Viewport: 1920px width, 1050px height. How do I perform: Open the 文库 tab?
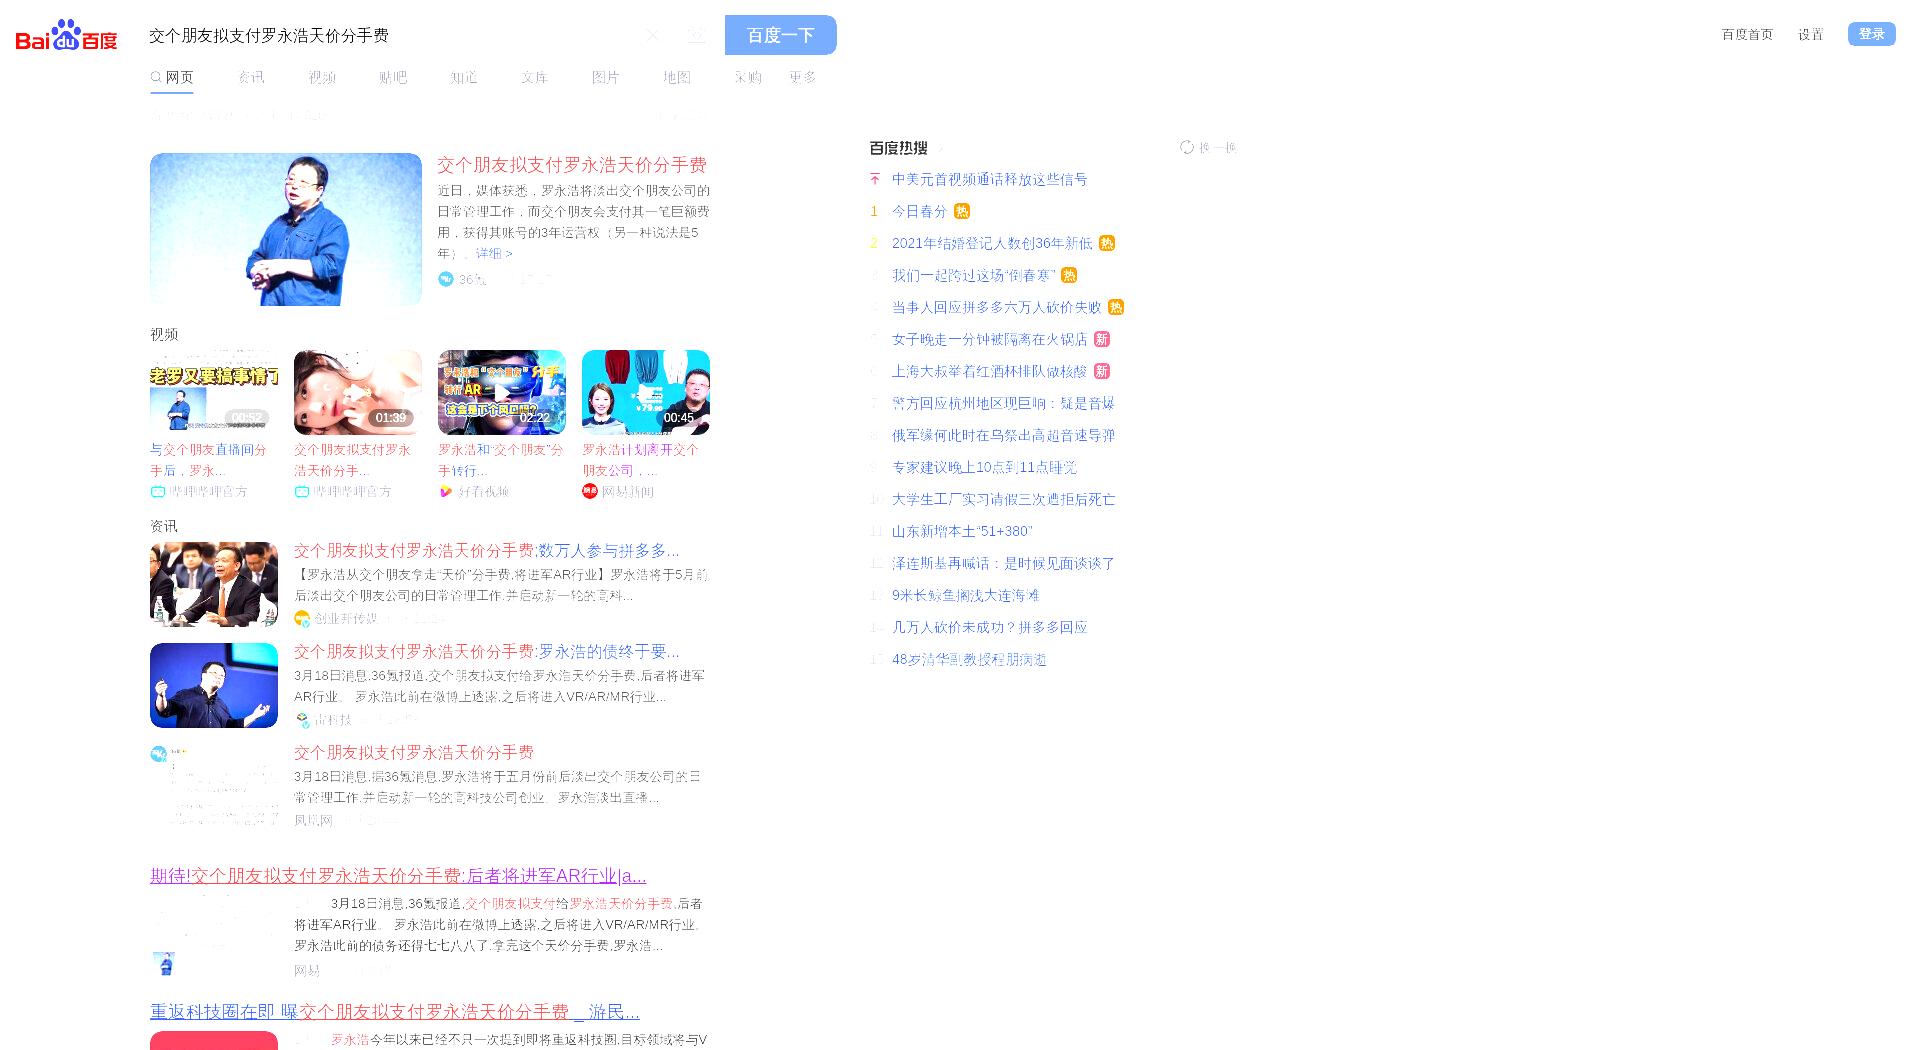(x=534, y=77)
